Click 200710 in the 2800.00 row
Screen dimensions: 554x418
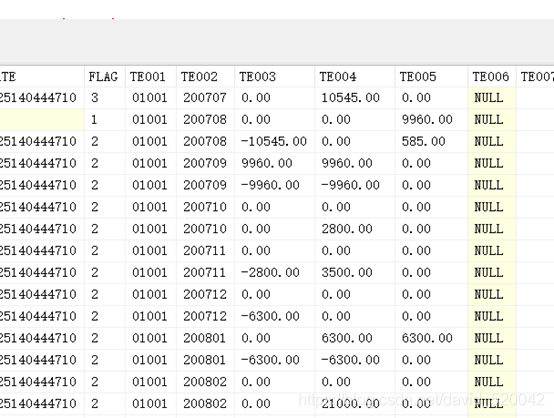pyautogui.click(x=205, y=229)
